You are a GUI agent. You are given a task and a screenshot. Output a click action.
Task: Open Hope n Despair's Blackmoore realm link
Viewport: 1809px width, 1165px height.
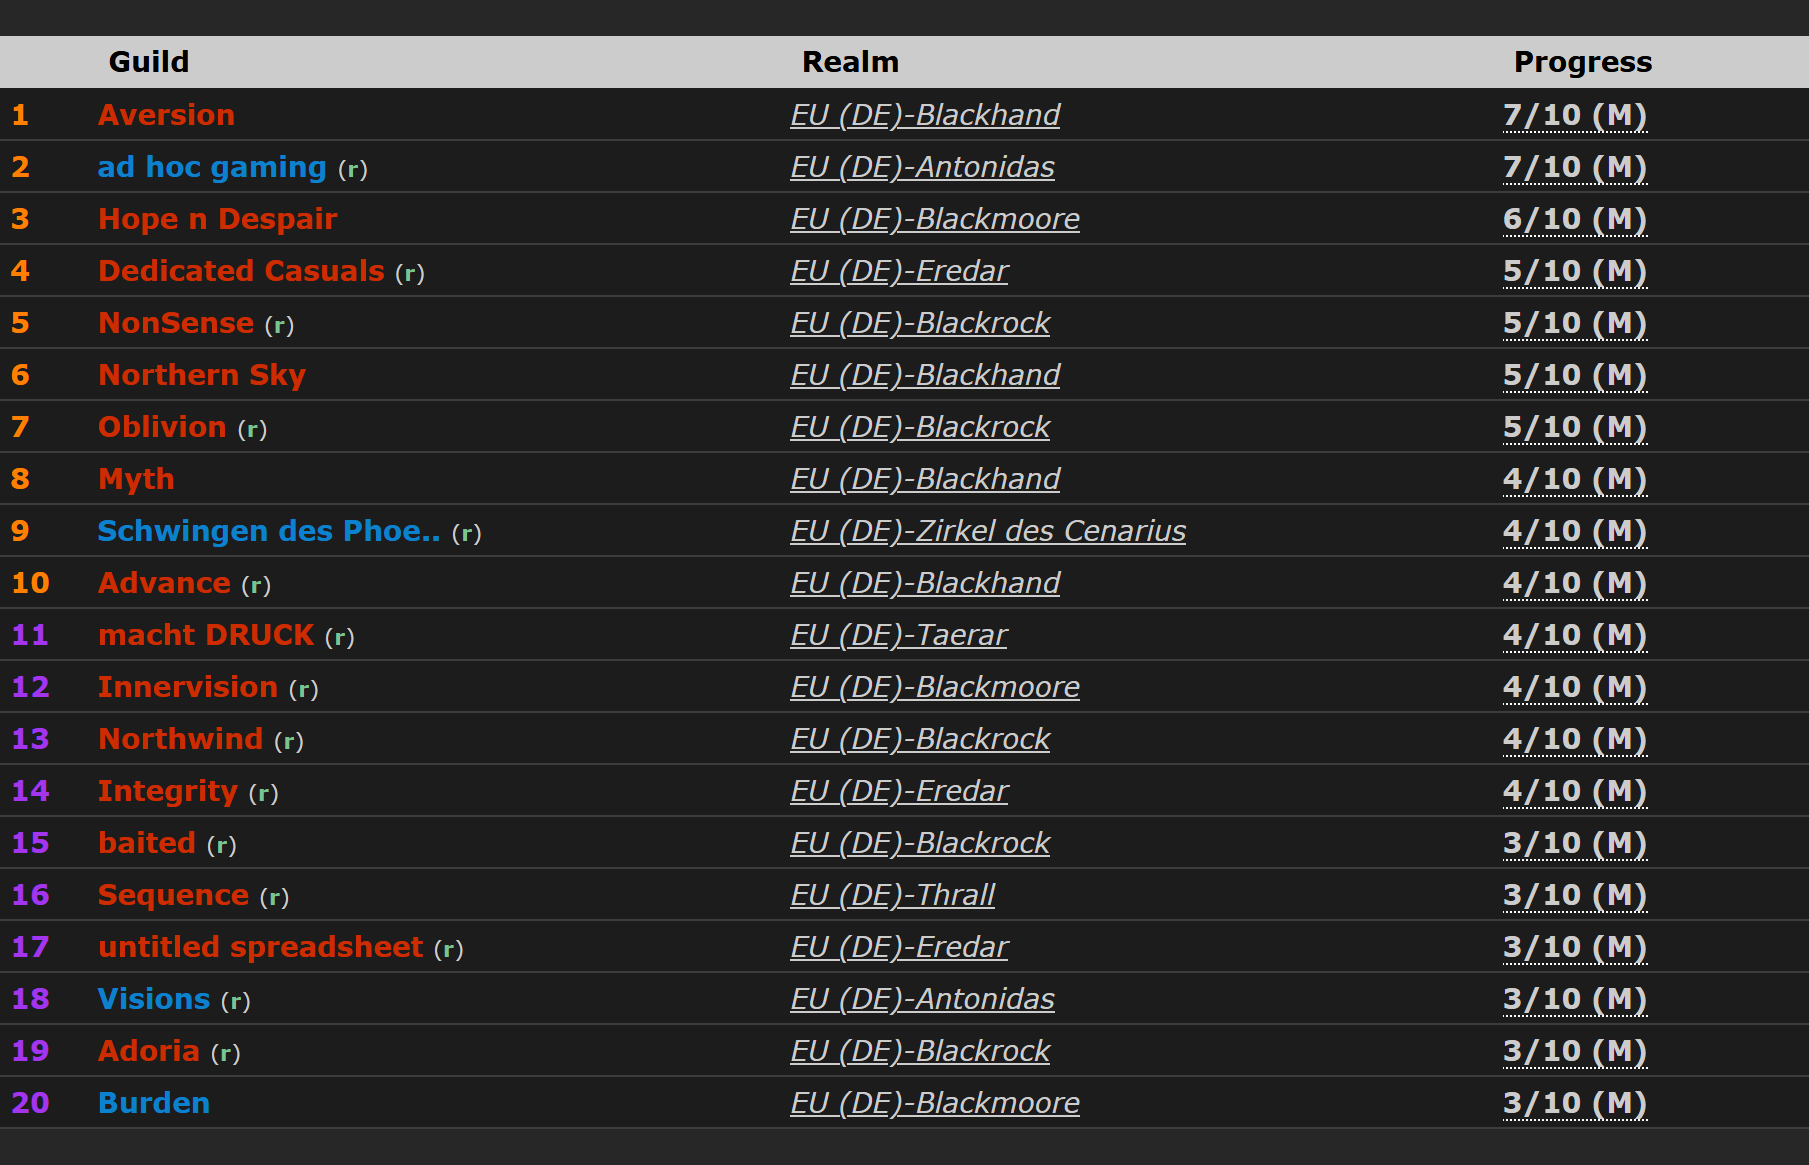(x=935, y=219)
